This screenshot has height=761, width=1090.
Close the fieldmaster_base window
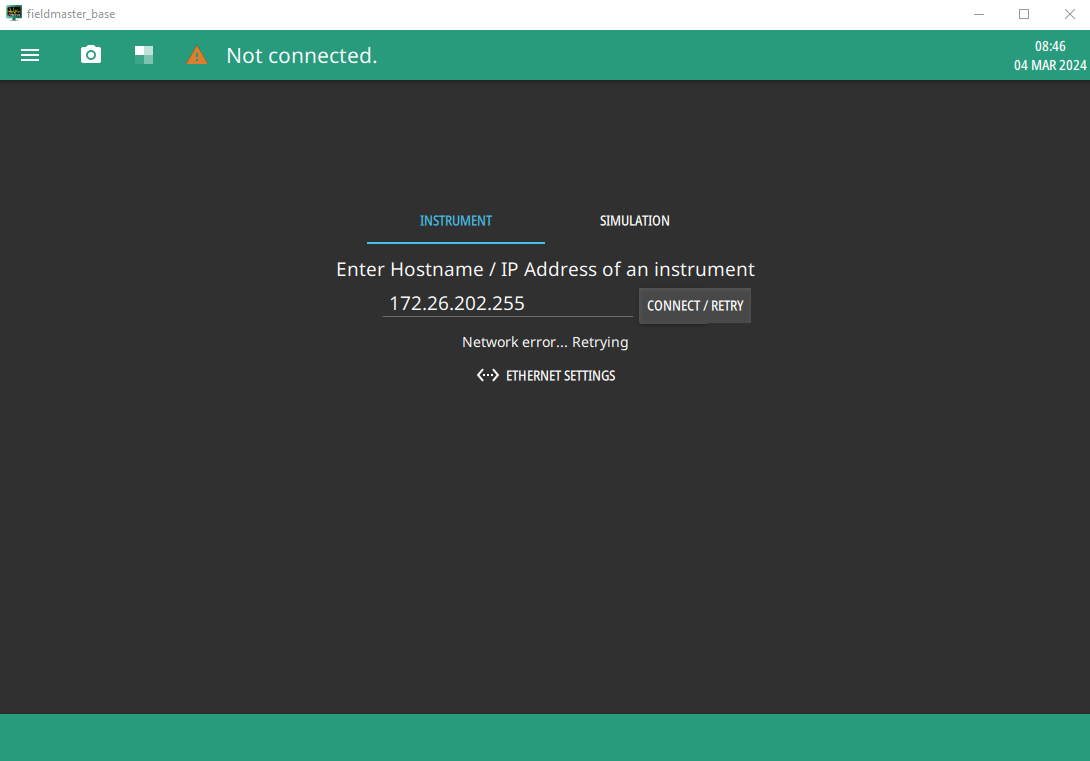click(1068, 14)
